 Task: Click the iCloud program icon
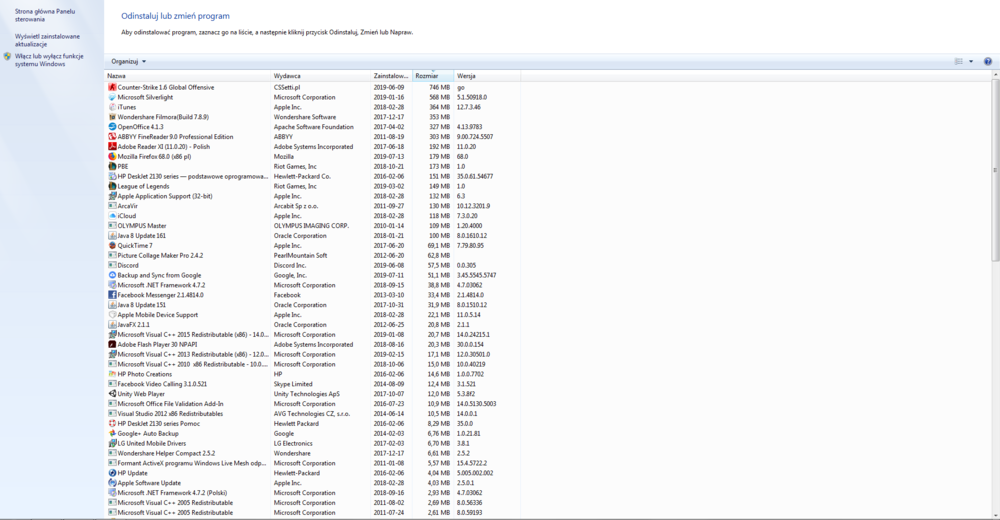(112, 216)
